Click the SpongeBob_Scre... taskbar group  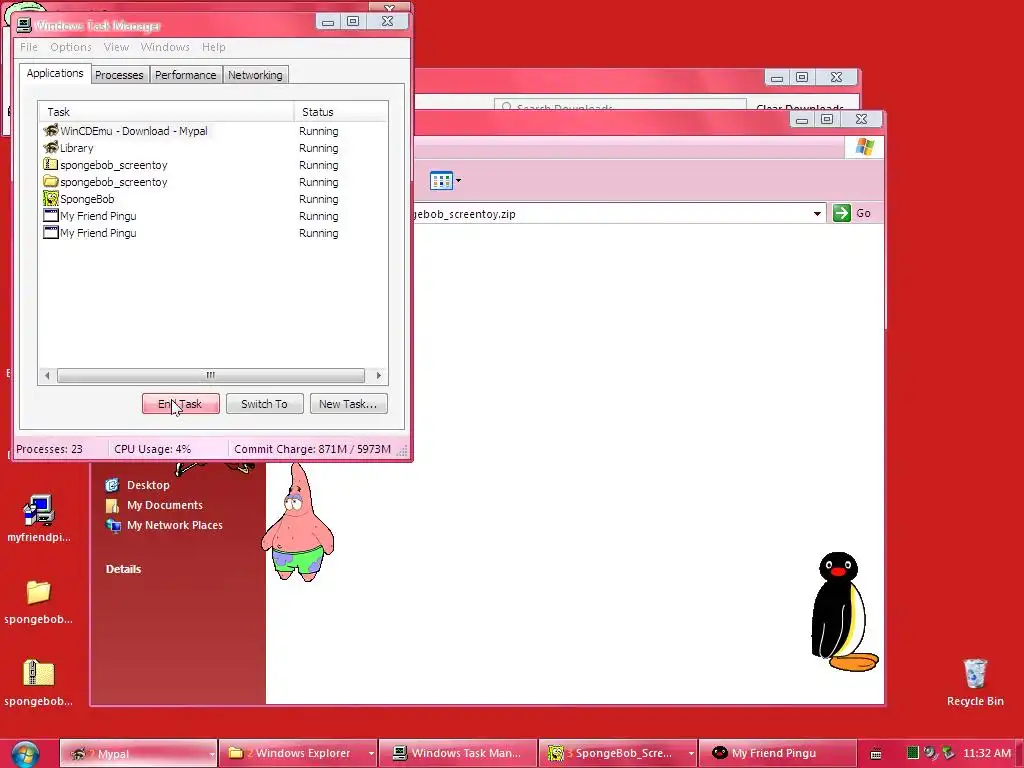coord(617,753)
